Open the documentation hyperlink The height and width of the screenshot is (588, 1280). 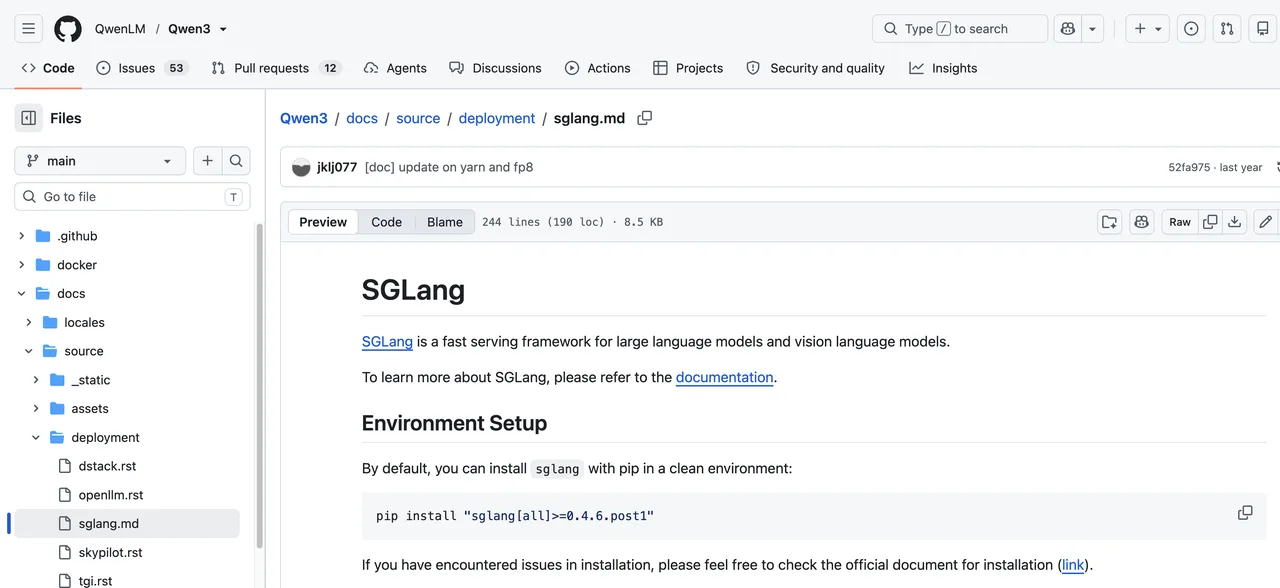(x=725, y=378)
